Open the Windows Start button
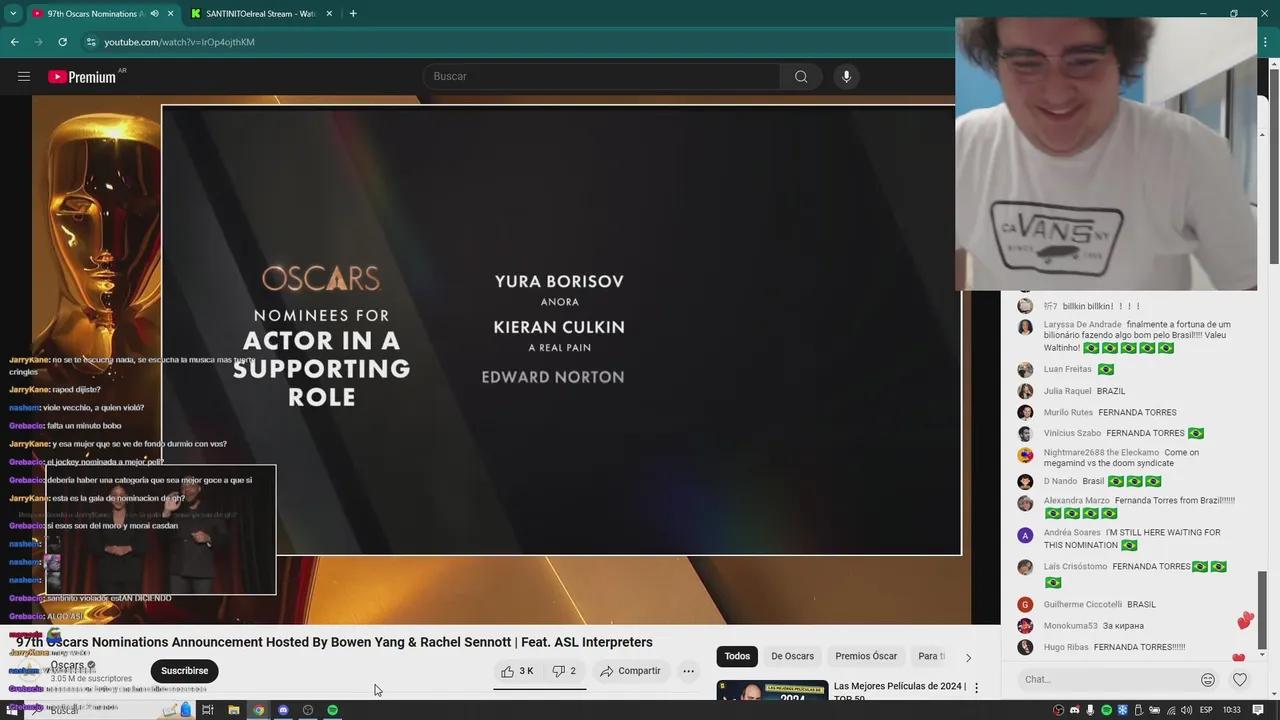1280x720 pixels. tap(12, 710)
